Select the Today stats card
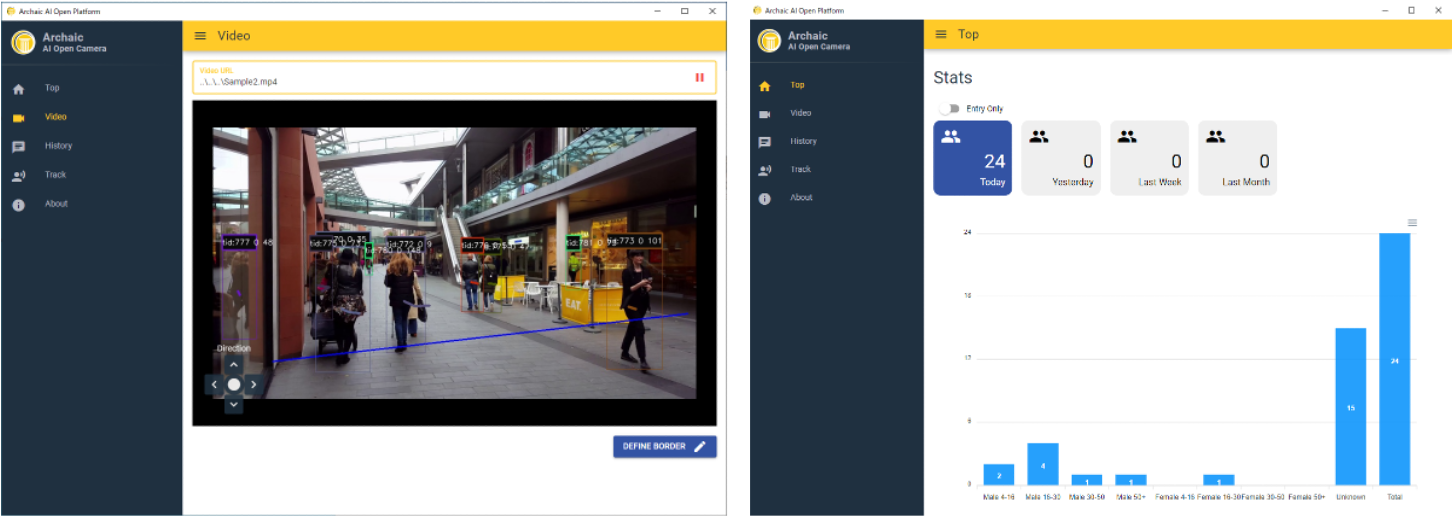The image size is (1452, 516). coord(972,158)
